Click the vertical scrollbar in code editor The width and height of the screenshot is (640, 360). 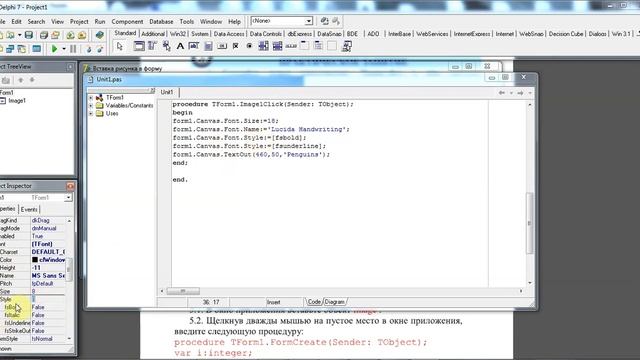(530, 223)
